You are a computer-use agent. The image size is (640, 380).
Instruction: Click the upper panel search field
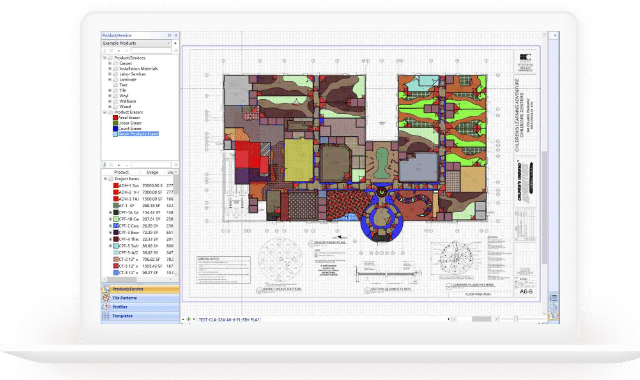point(151,51)
